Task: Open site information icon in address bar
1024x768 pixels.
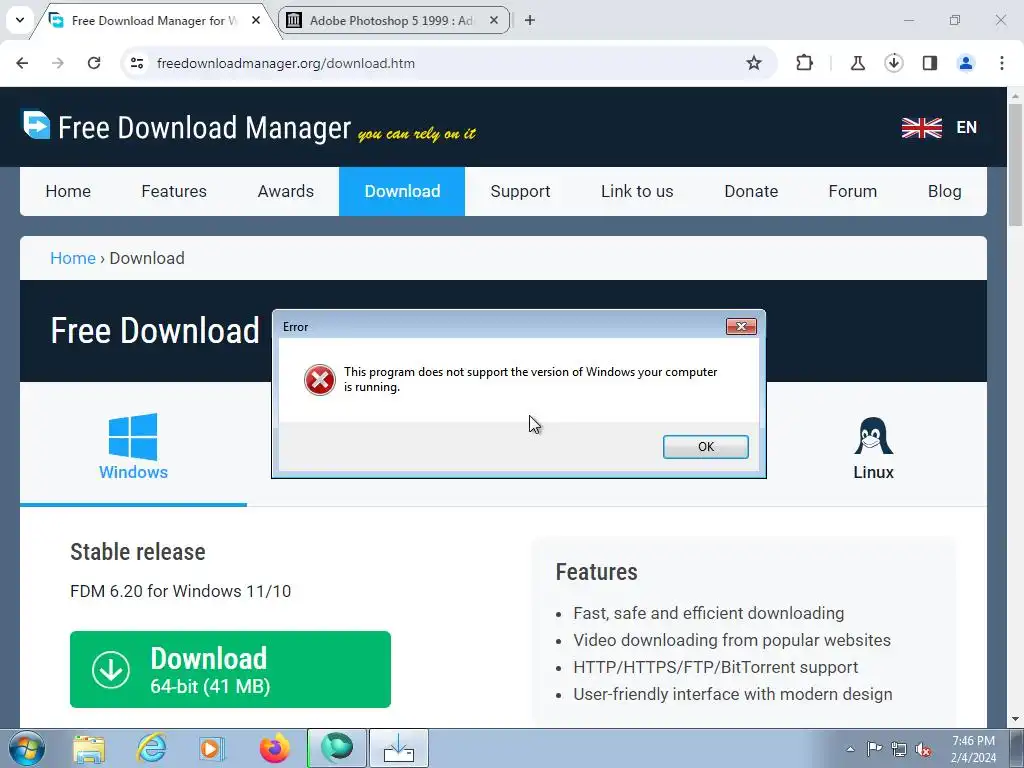Action: pyautogui.click(x=137, y=63)
